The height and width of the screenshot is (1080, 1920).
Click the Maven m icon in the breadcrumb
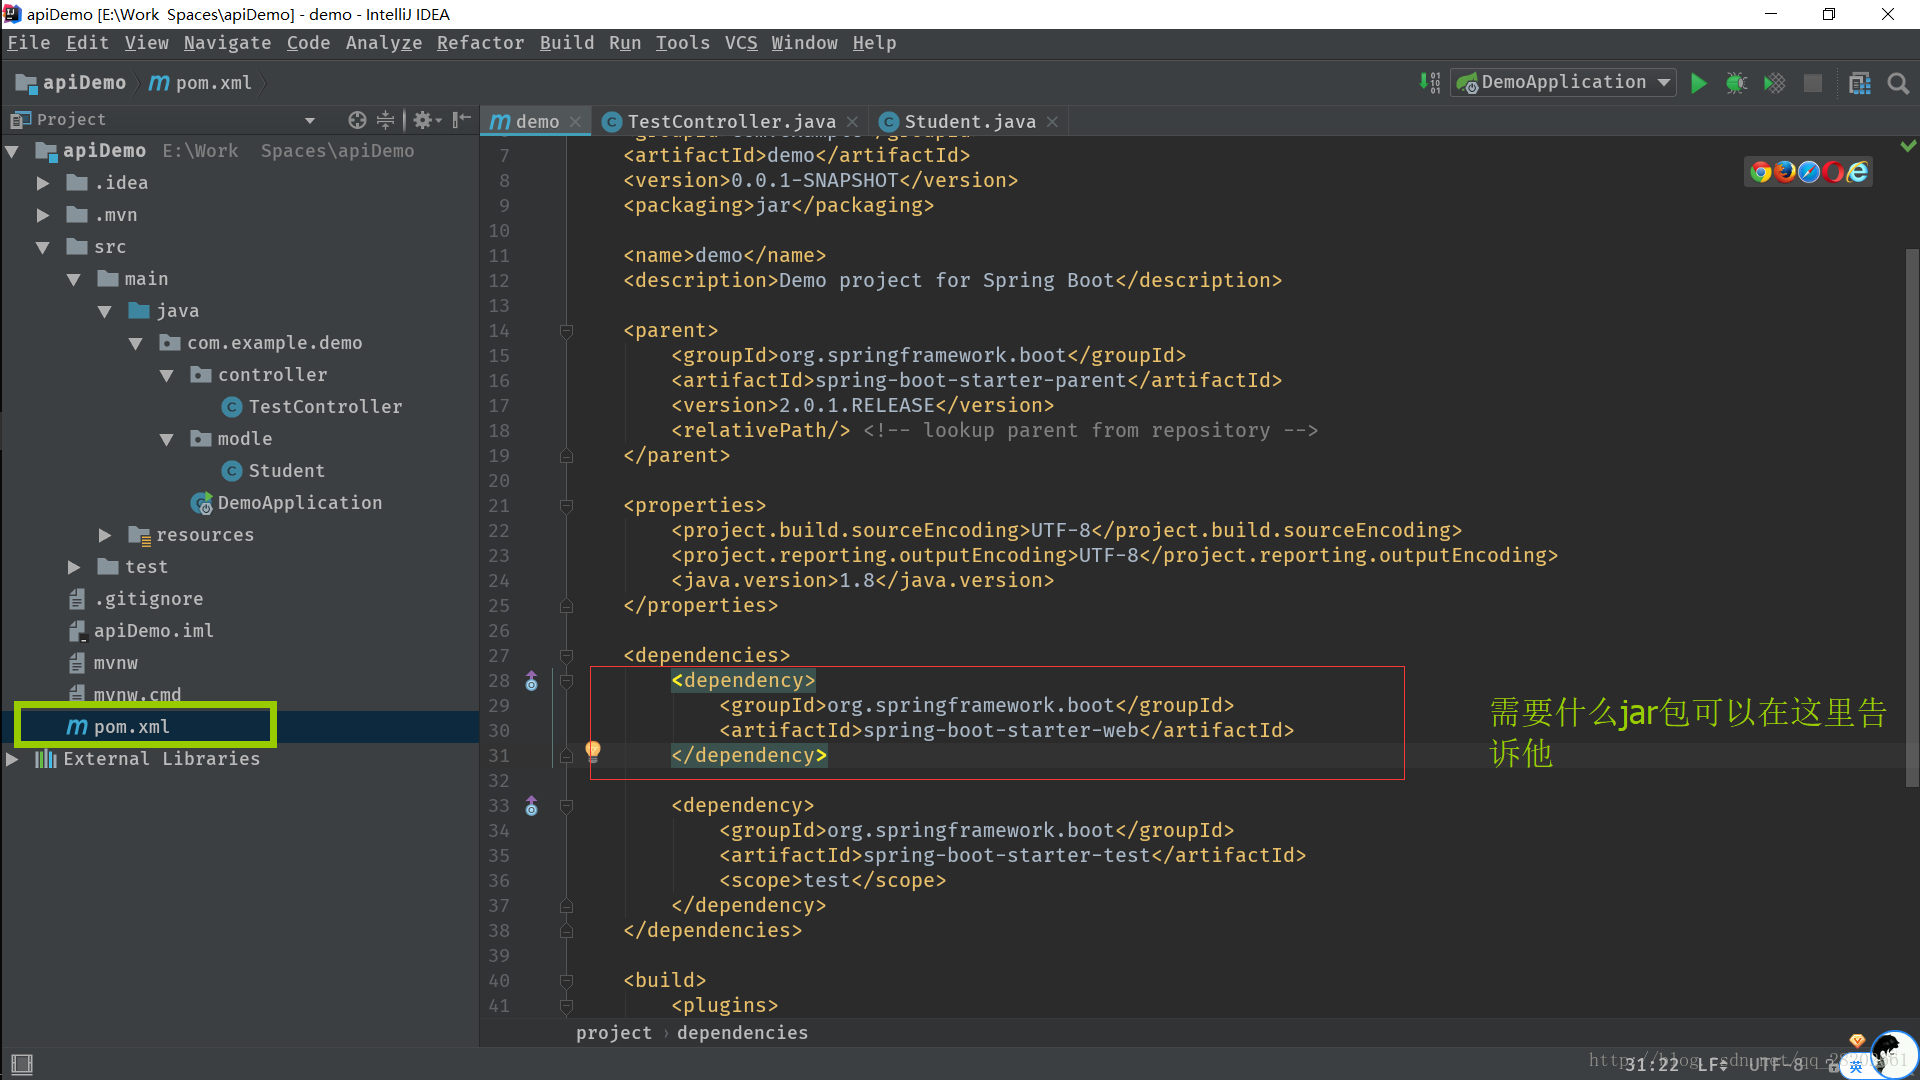click(159, 83)
